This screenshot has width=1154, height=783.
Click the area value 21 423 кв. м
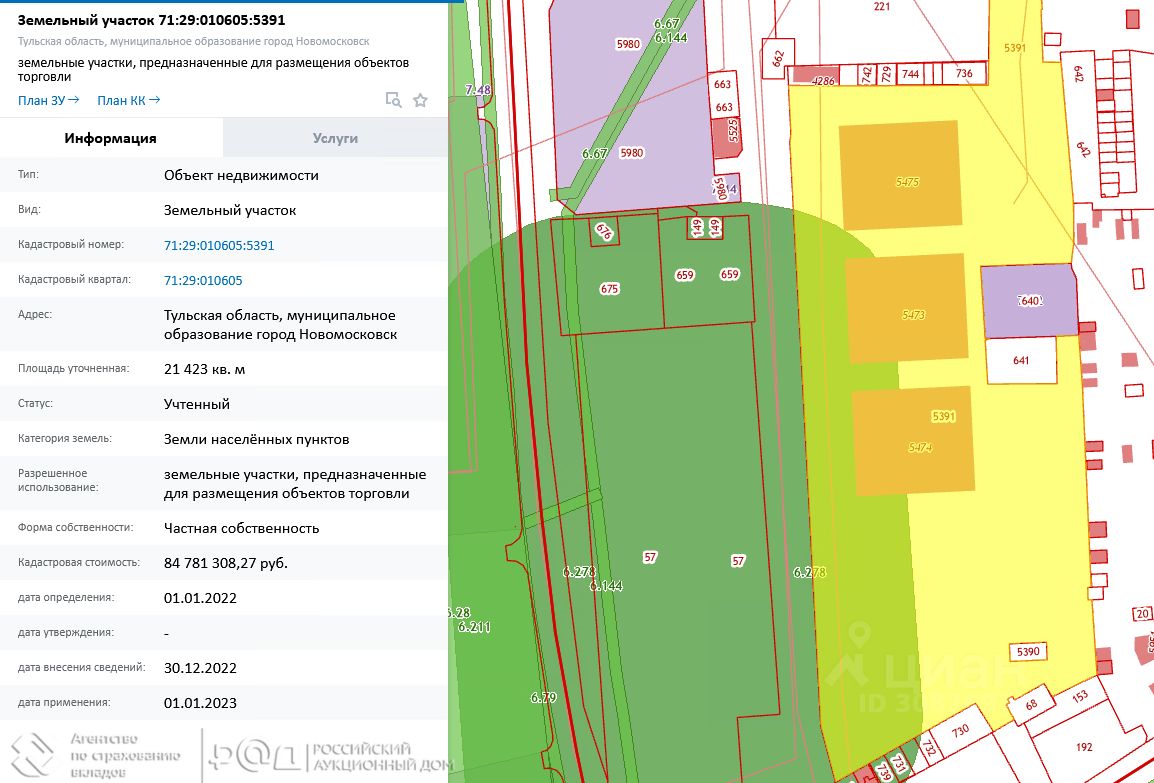click(x=205, y=369)
